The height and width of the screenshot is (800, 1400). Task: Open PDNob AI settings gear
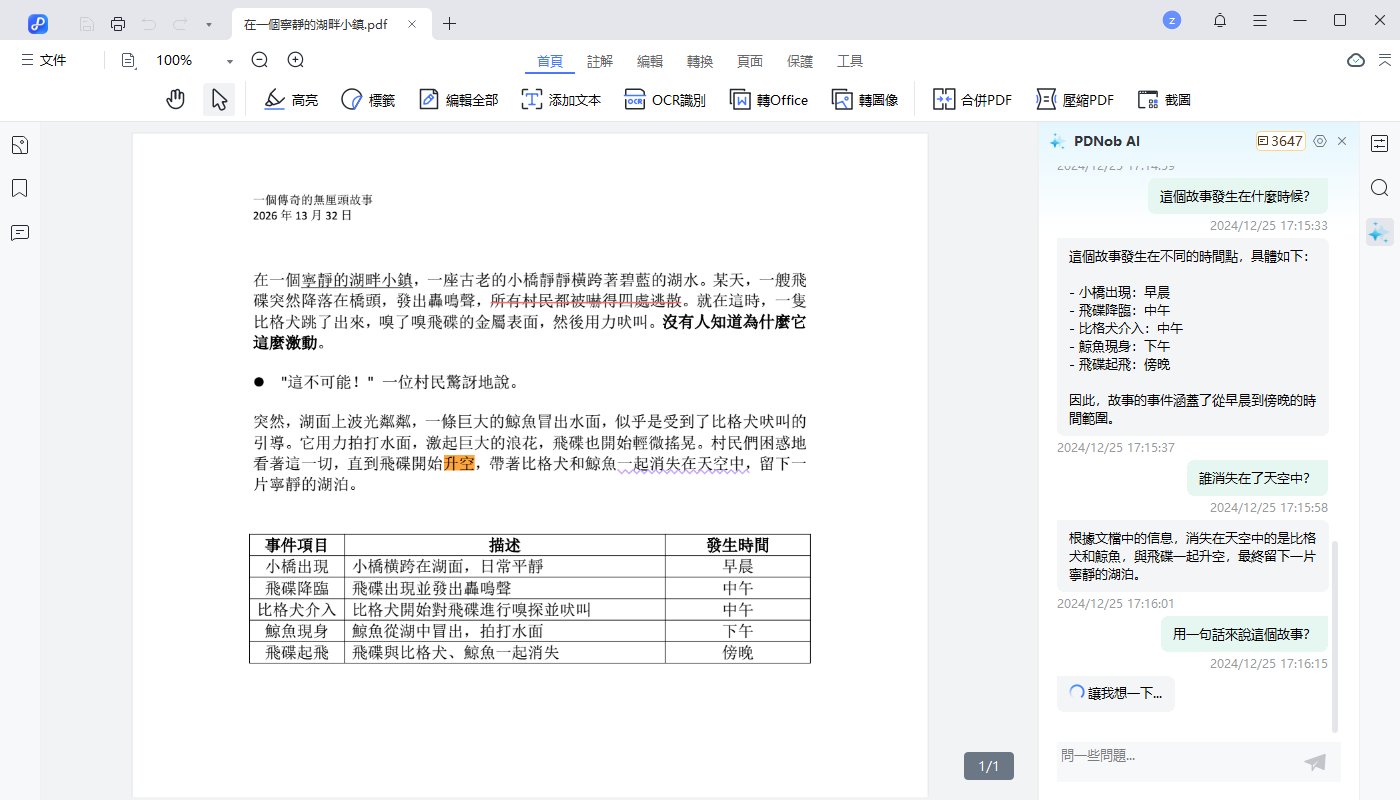pos(1320,141)
